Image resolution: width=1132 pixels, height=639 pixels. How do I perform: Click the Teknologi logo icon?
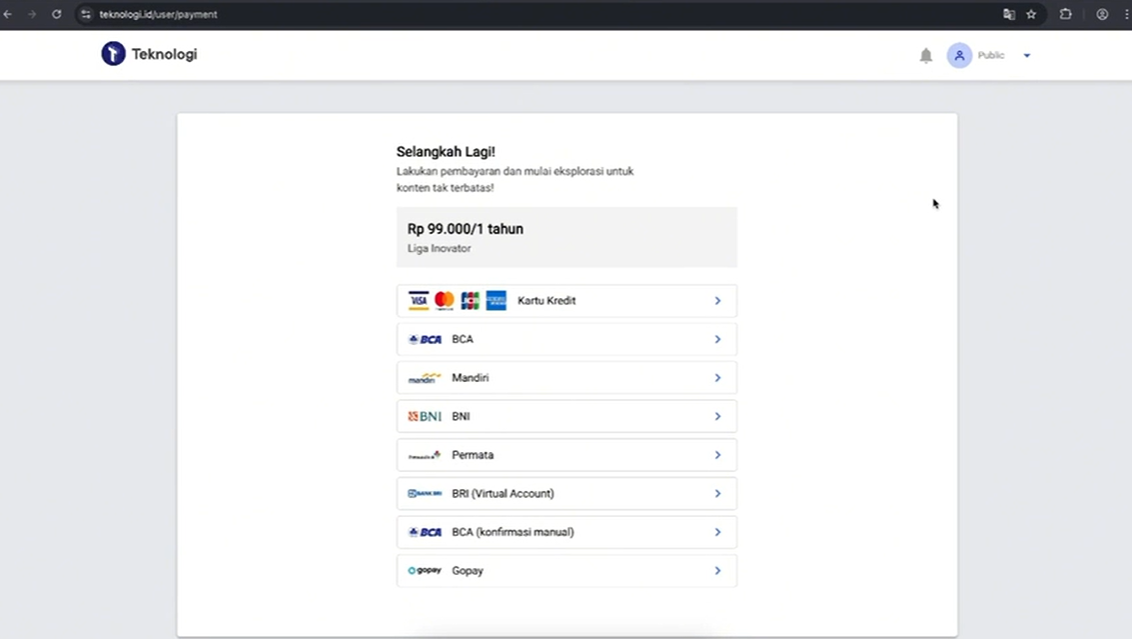point(113,54)
